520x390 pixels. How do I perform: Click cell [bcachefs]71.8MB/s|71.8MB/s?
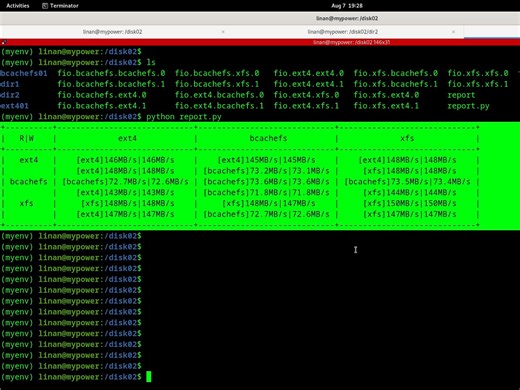coord(266,192)
